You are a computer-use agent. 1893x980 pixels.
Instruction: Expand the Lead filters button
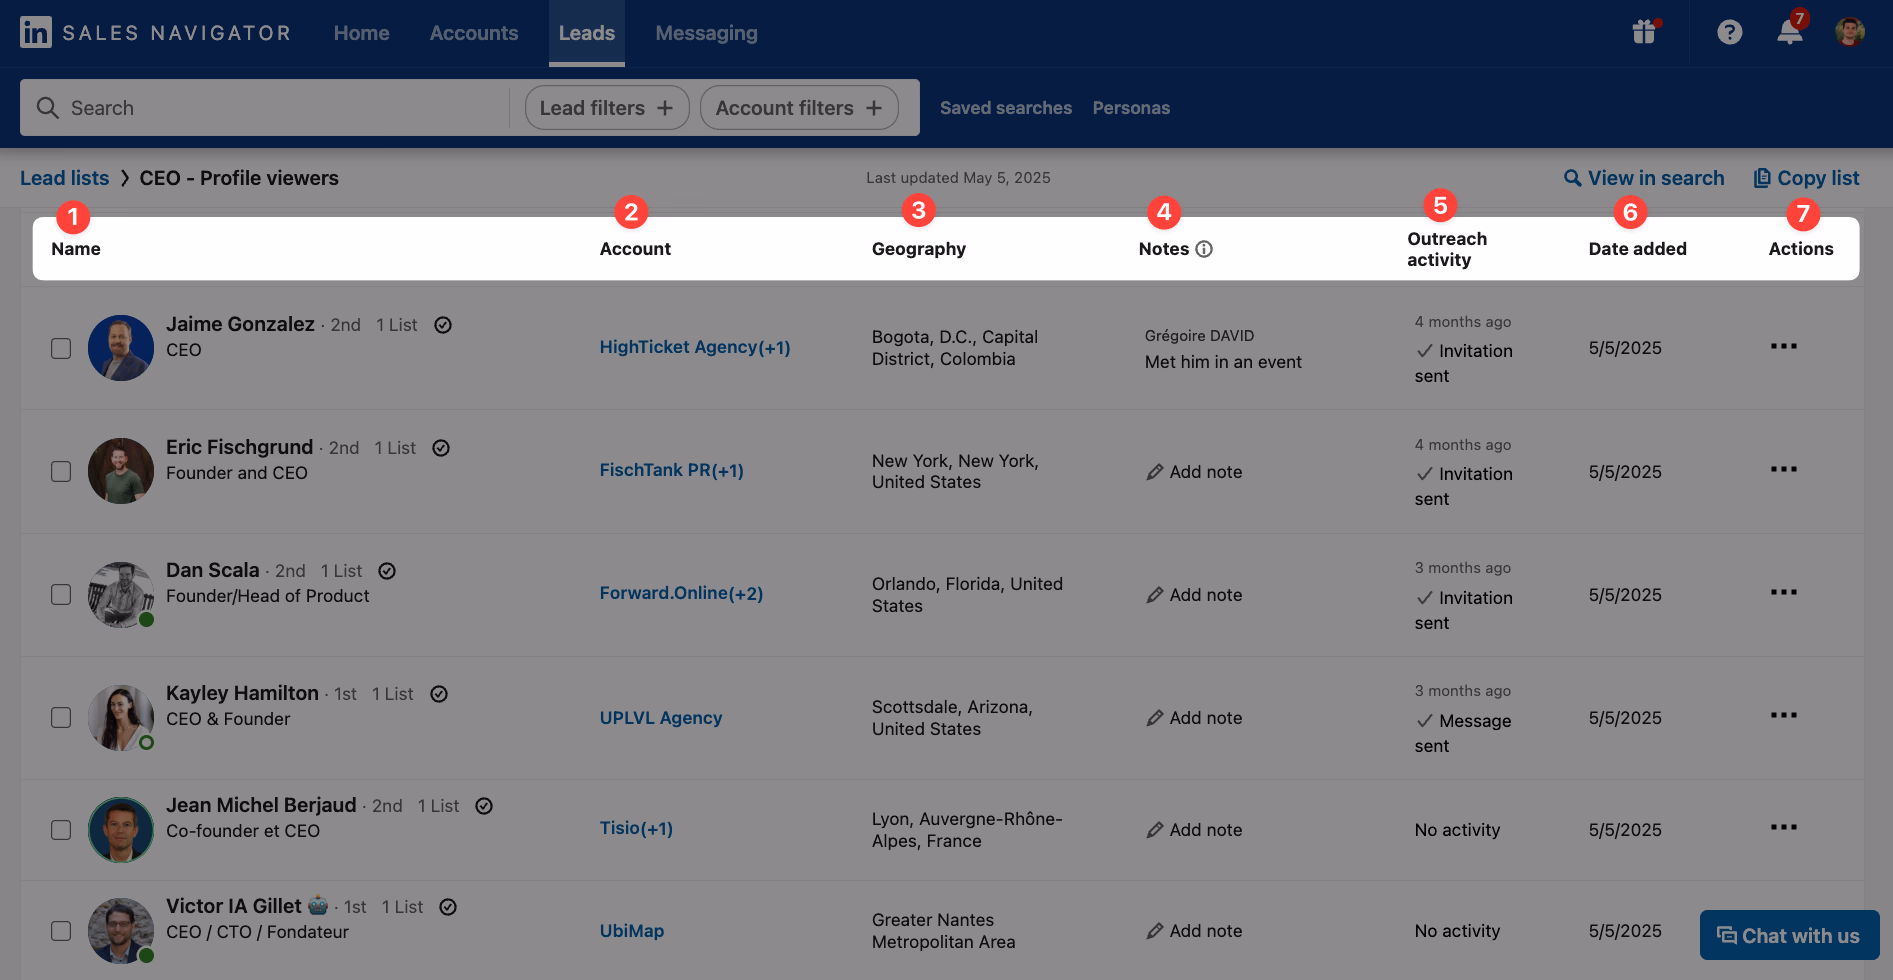607,107
